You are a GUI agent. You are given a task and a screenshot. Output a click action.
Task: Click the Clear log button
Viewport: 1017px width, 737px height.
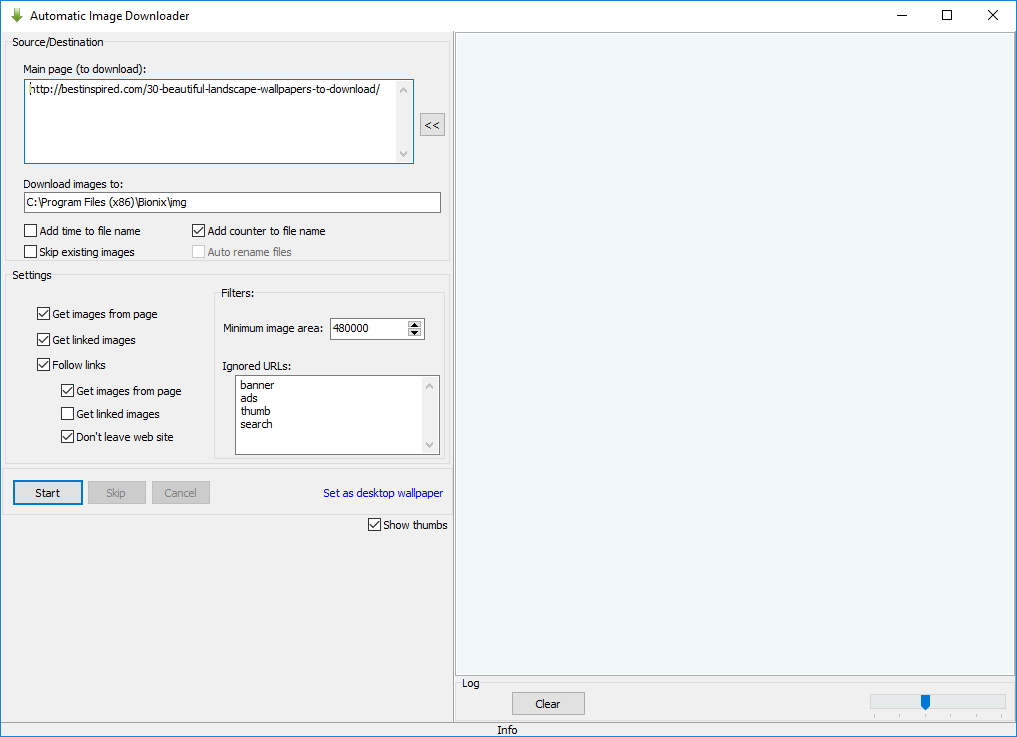[x=548, y=704]
